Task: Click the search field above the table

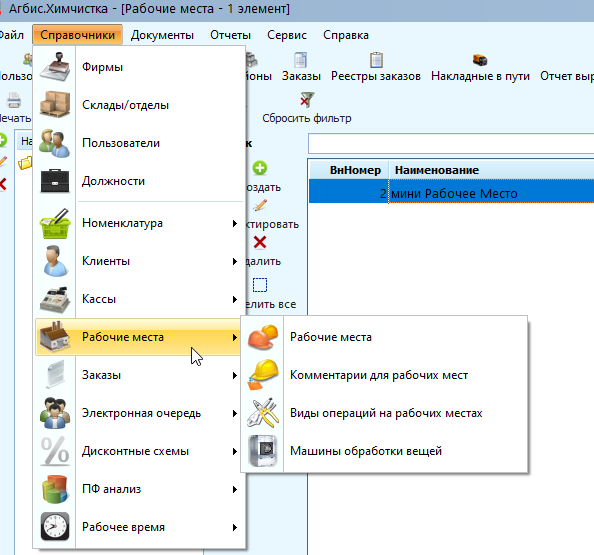Action: tap(451, 143)
